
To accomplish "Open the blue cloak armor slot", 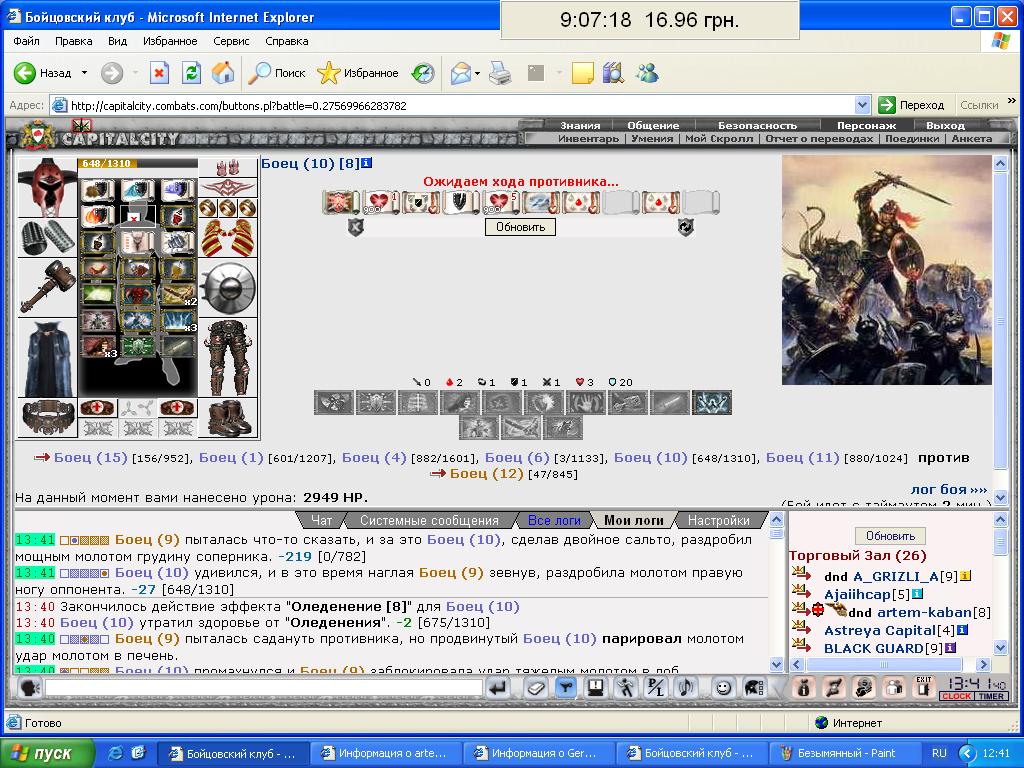I will tap(47, 358).
